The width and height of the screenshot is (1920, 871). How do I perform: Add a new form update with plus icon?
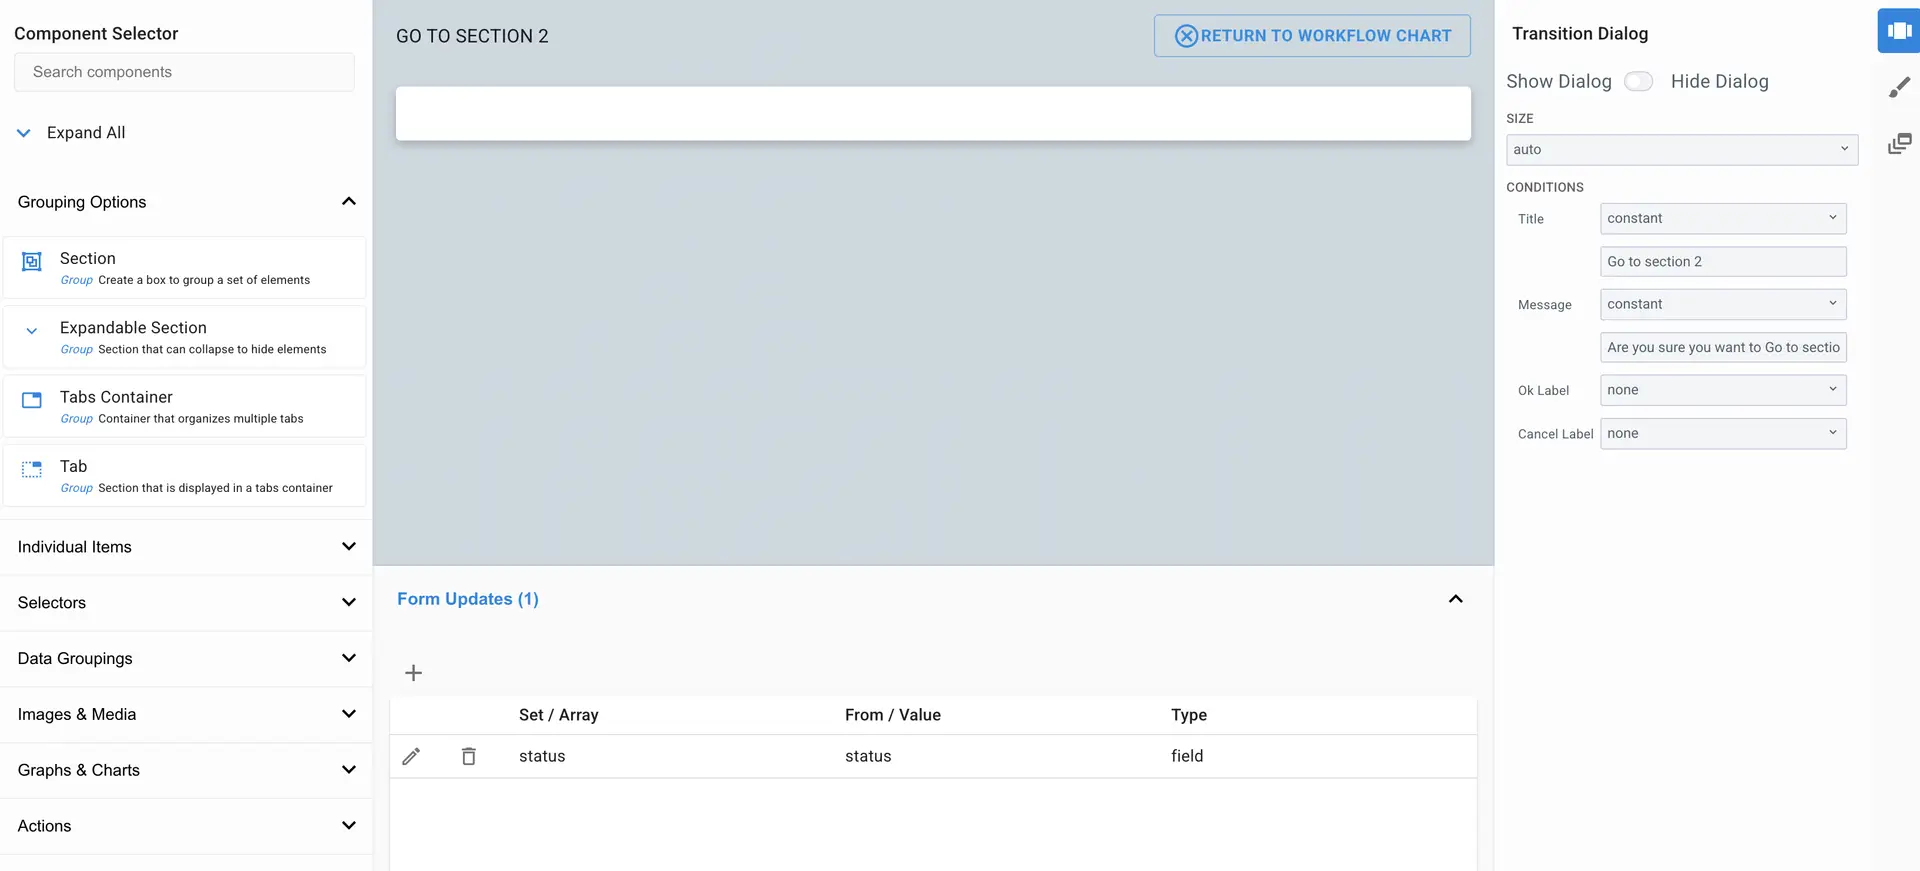[413, 673]
